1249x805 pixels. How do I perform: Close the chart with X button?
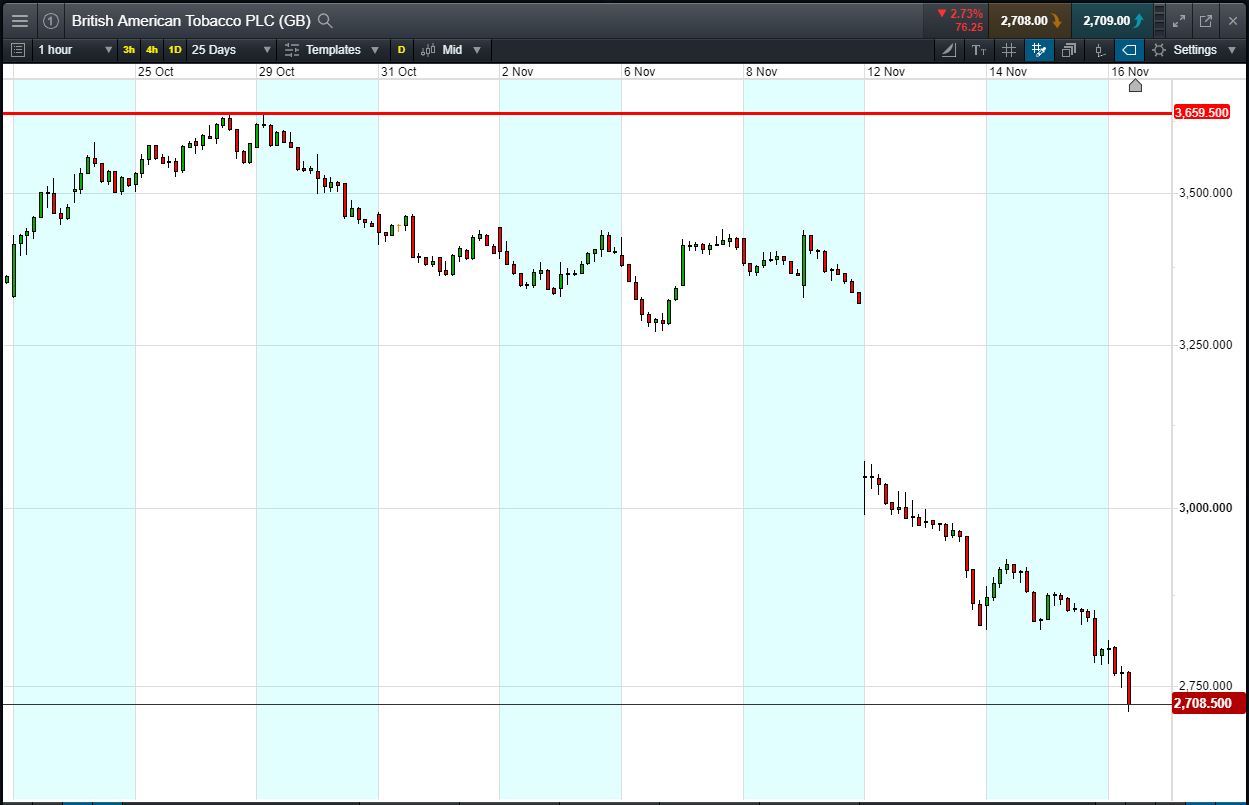tap(1232, 20)
